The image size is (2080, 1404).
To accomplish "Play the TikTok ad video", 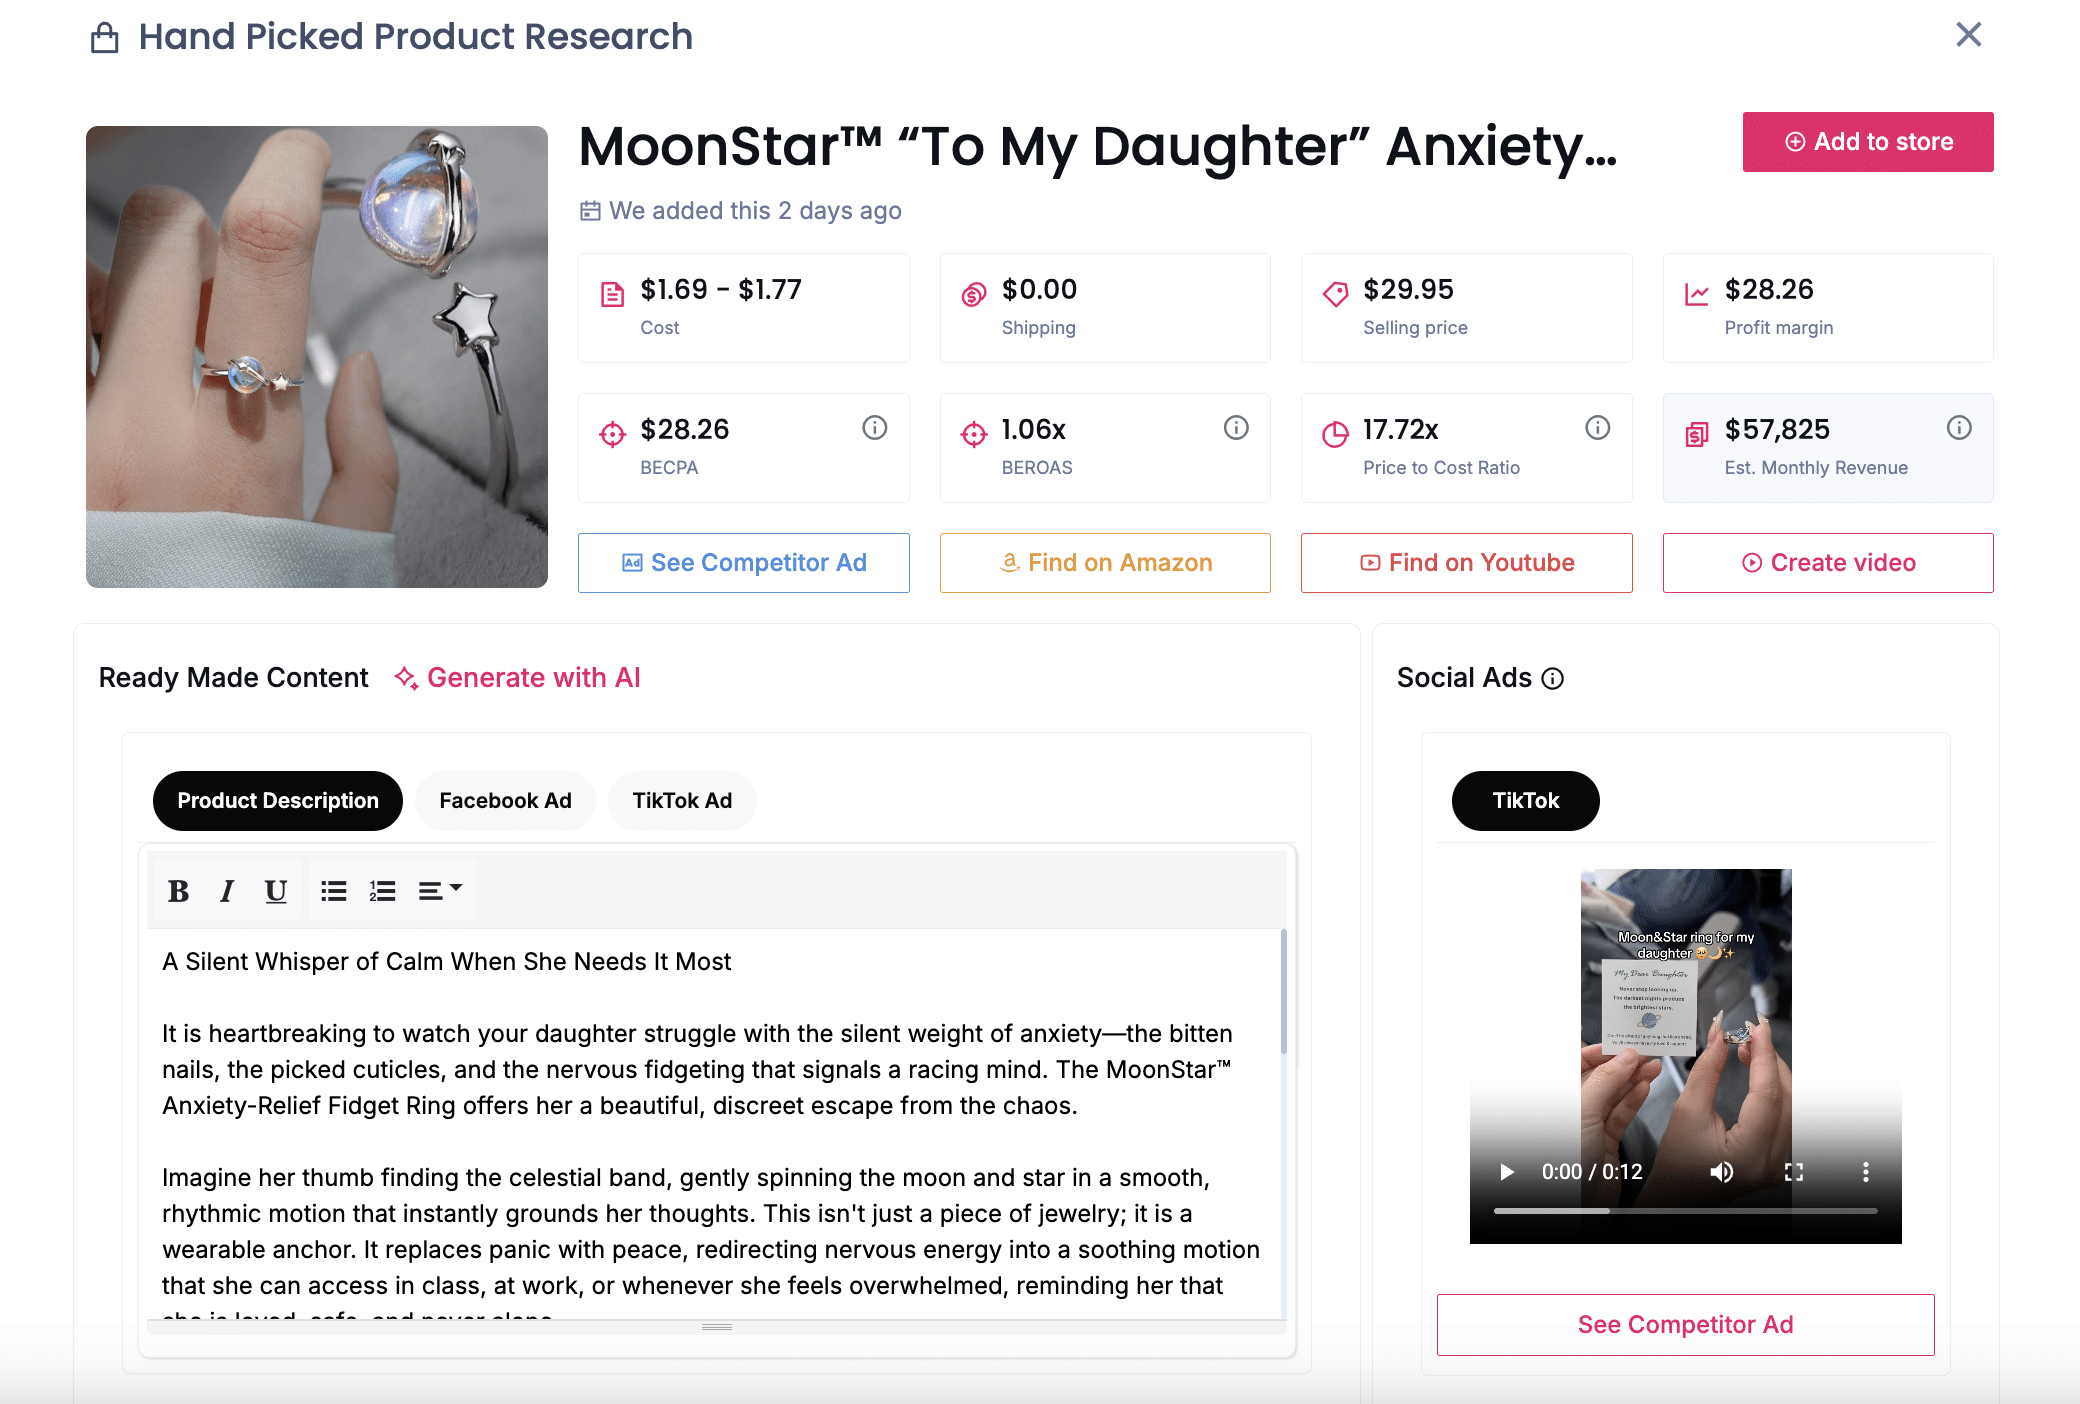I will point(1507,1172).
